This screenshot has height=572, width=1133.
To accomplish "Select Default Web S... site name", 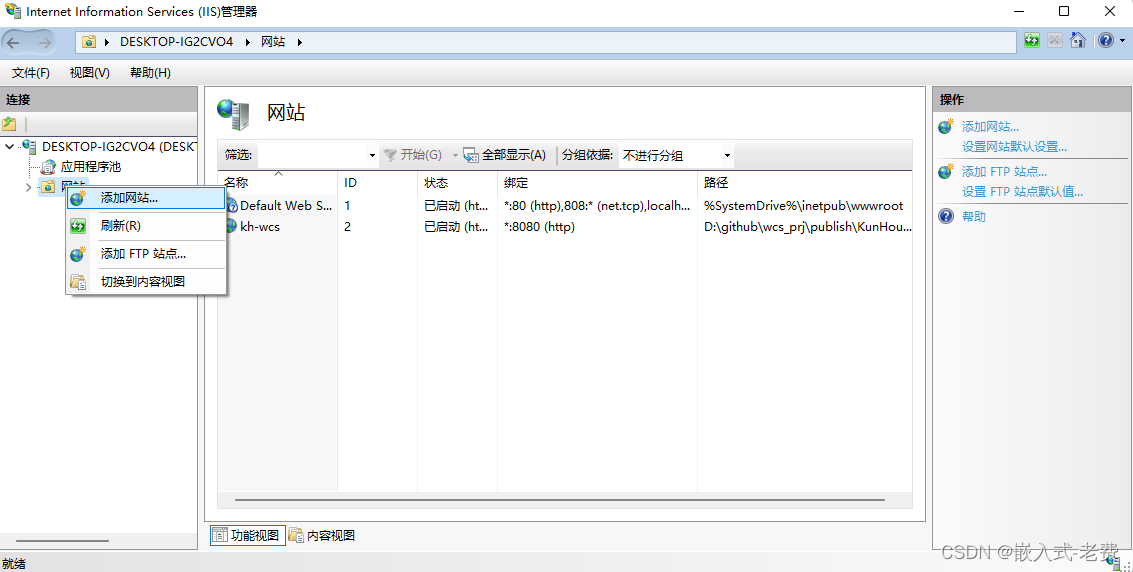I will [286, 206].
